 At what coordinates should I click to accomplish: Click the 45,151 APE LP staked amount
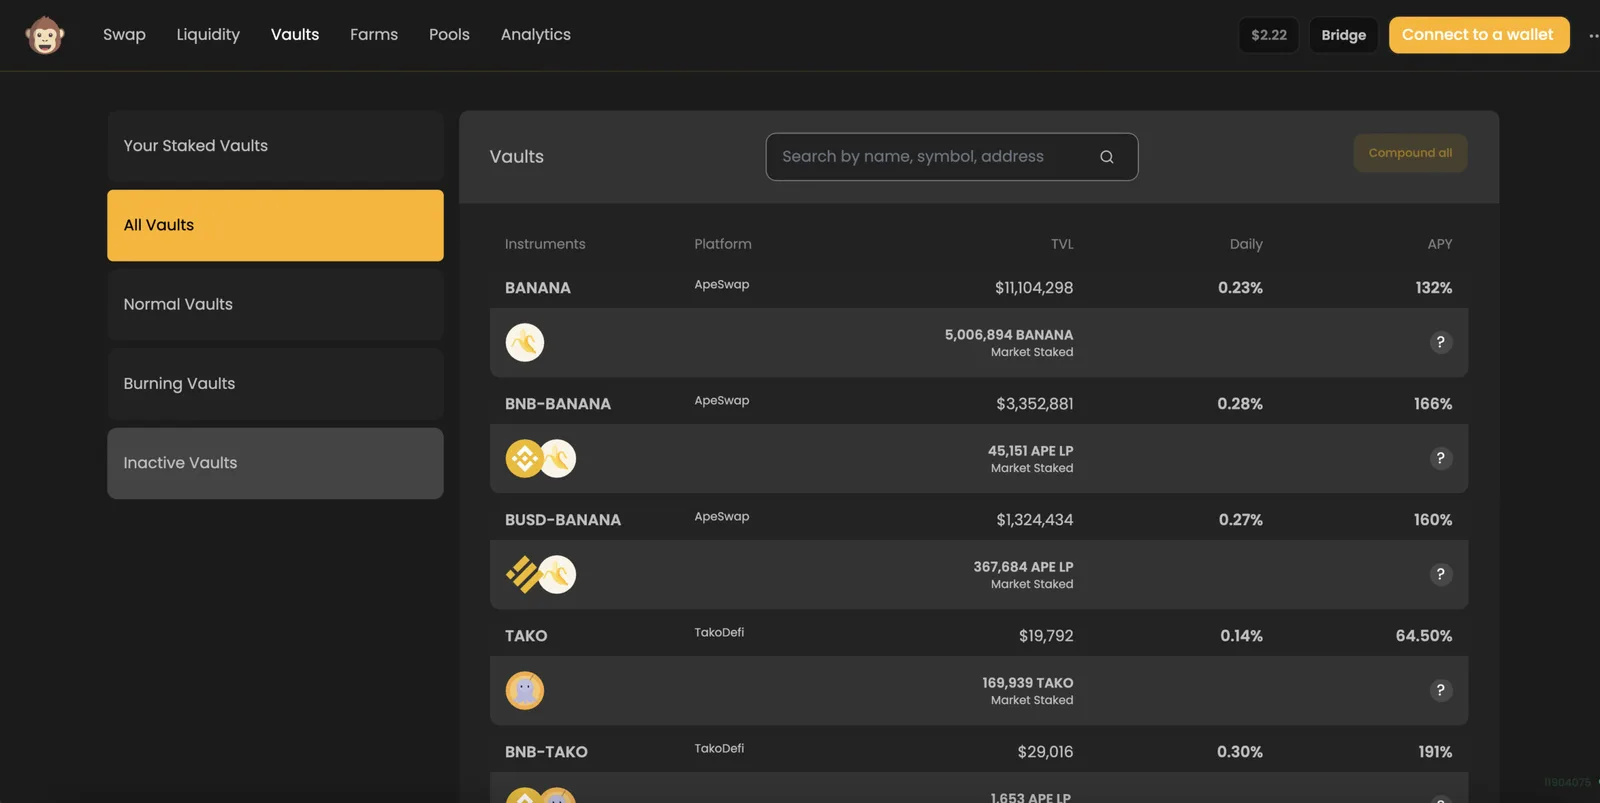point(1031,451)
